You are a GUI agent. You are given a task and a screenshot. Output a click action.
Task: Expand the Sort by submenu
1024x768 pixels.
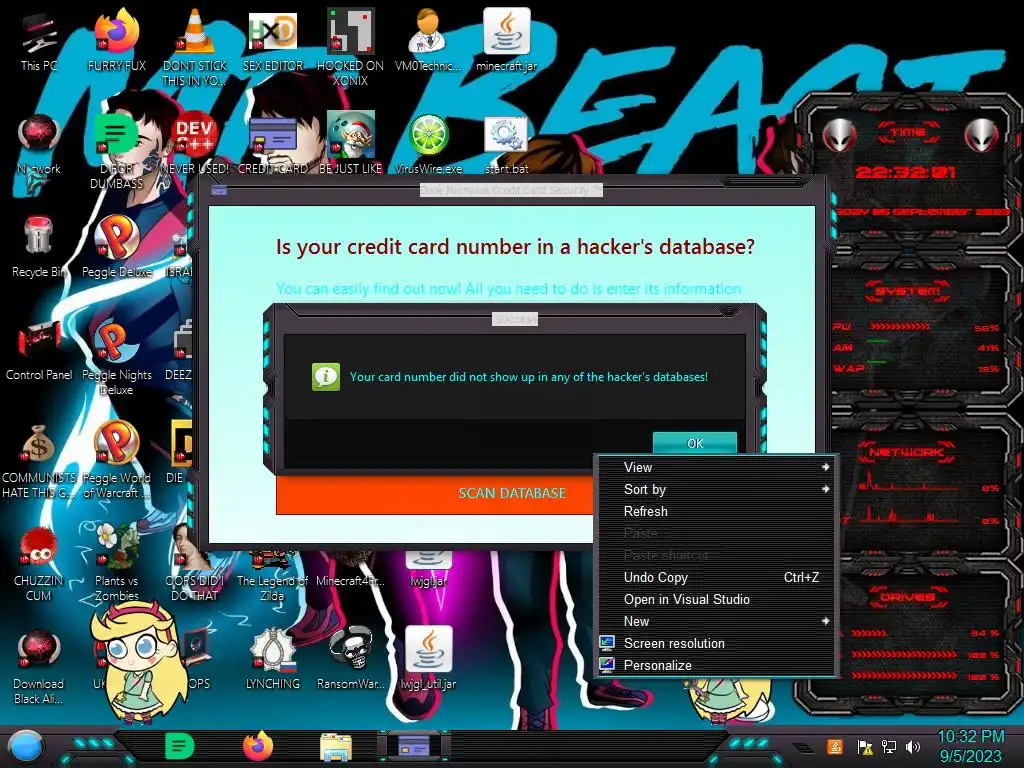pyautogui.click(x=716, y=489)
